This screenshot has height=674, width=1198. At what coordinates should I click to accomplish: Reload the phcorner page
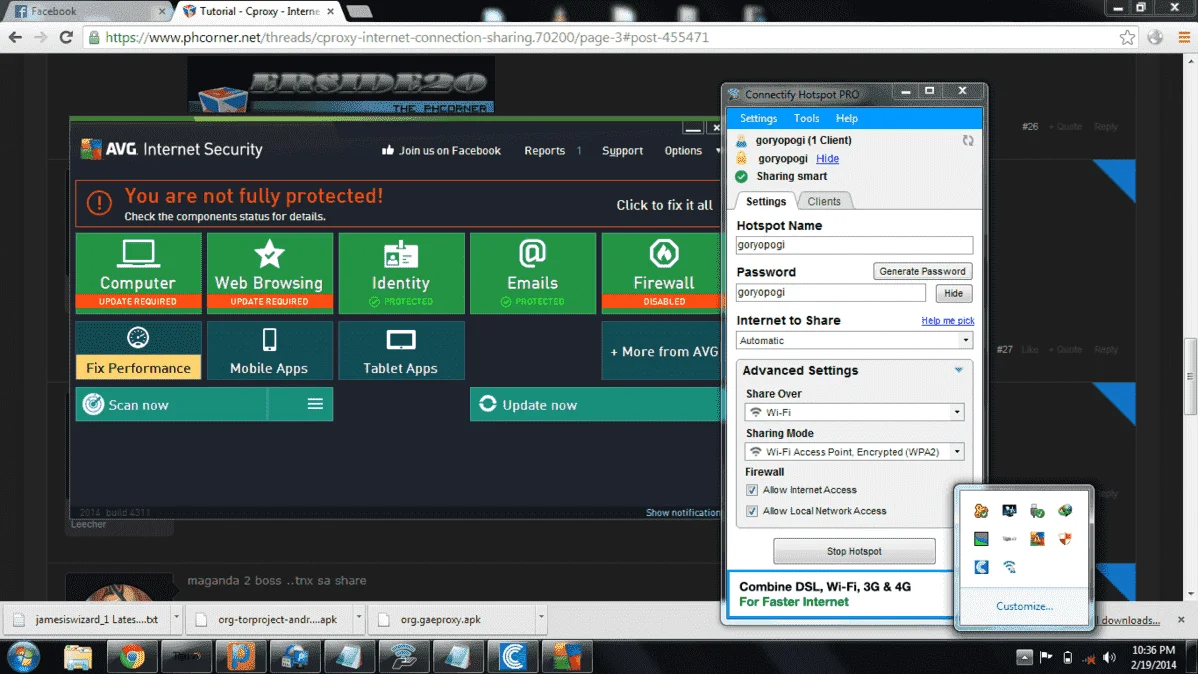[x=66, y=37]
